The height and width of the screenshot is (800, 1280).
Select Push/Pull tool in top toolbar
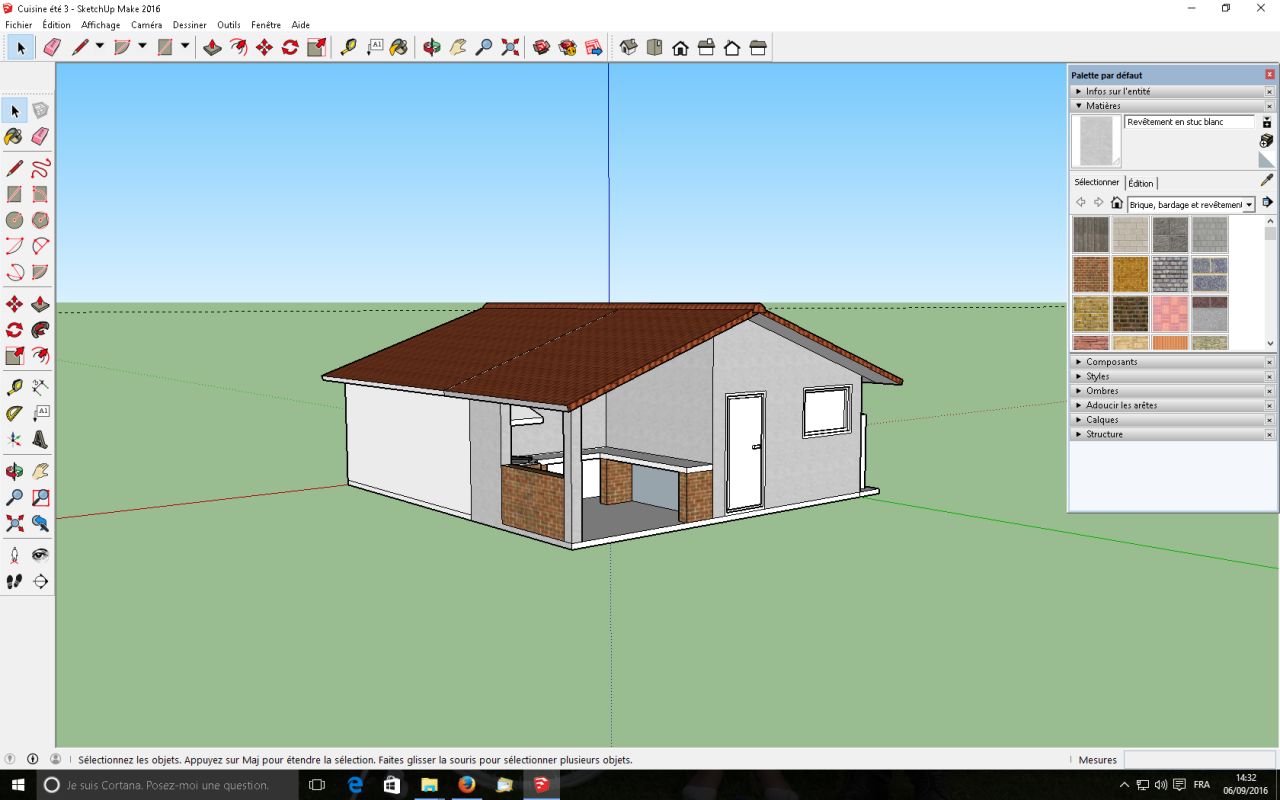point(212,47)
